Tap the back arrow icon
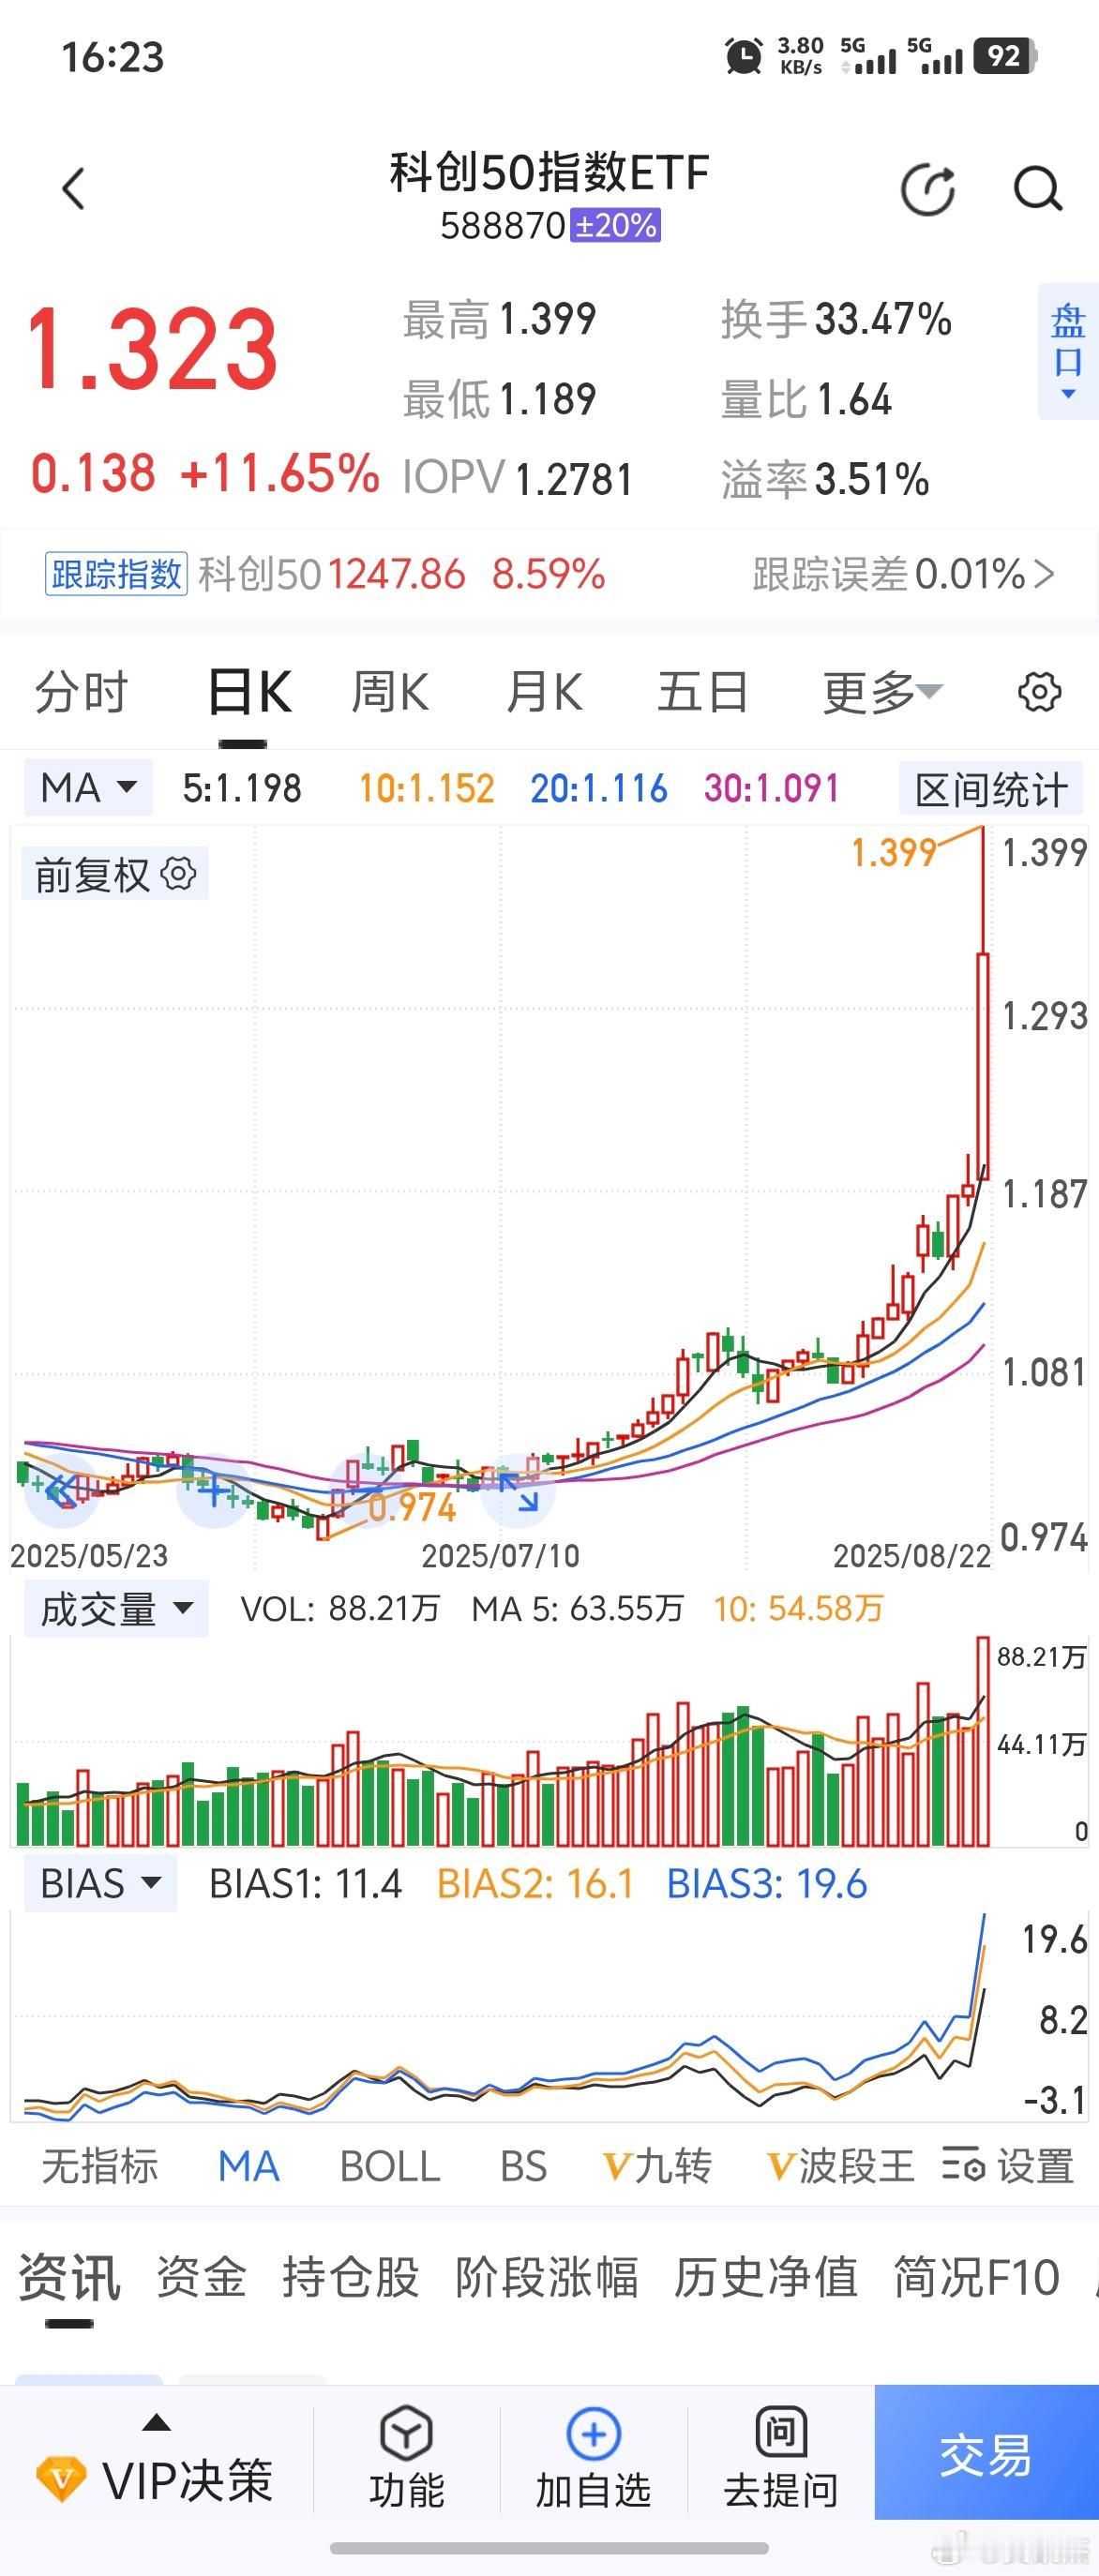The image size is (1099, 2576). 73,189
